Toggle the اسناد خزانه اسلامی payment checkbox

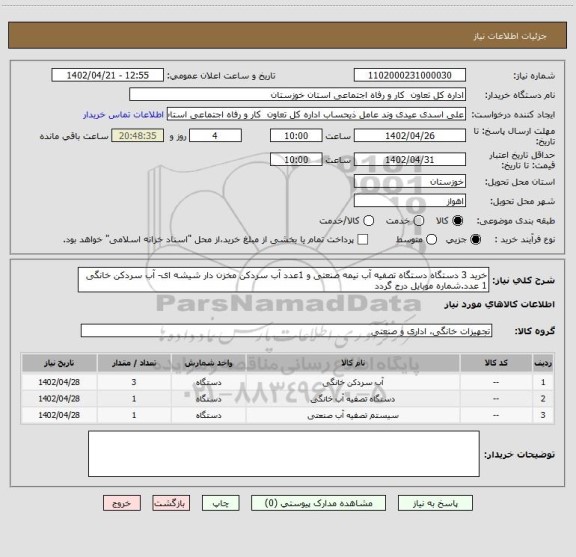[x=363, y=240]
